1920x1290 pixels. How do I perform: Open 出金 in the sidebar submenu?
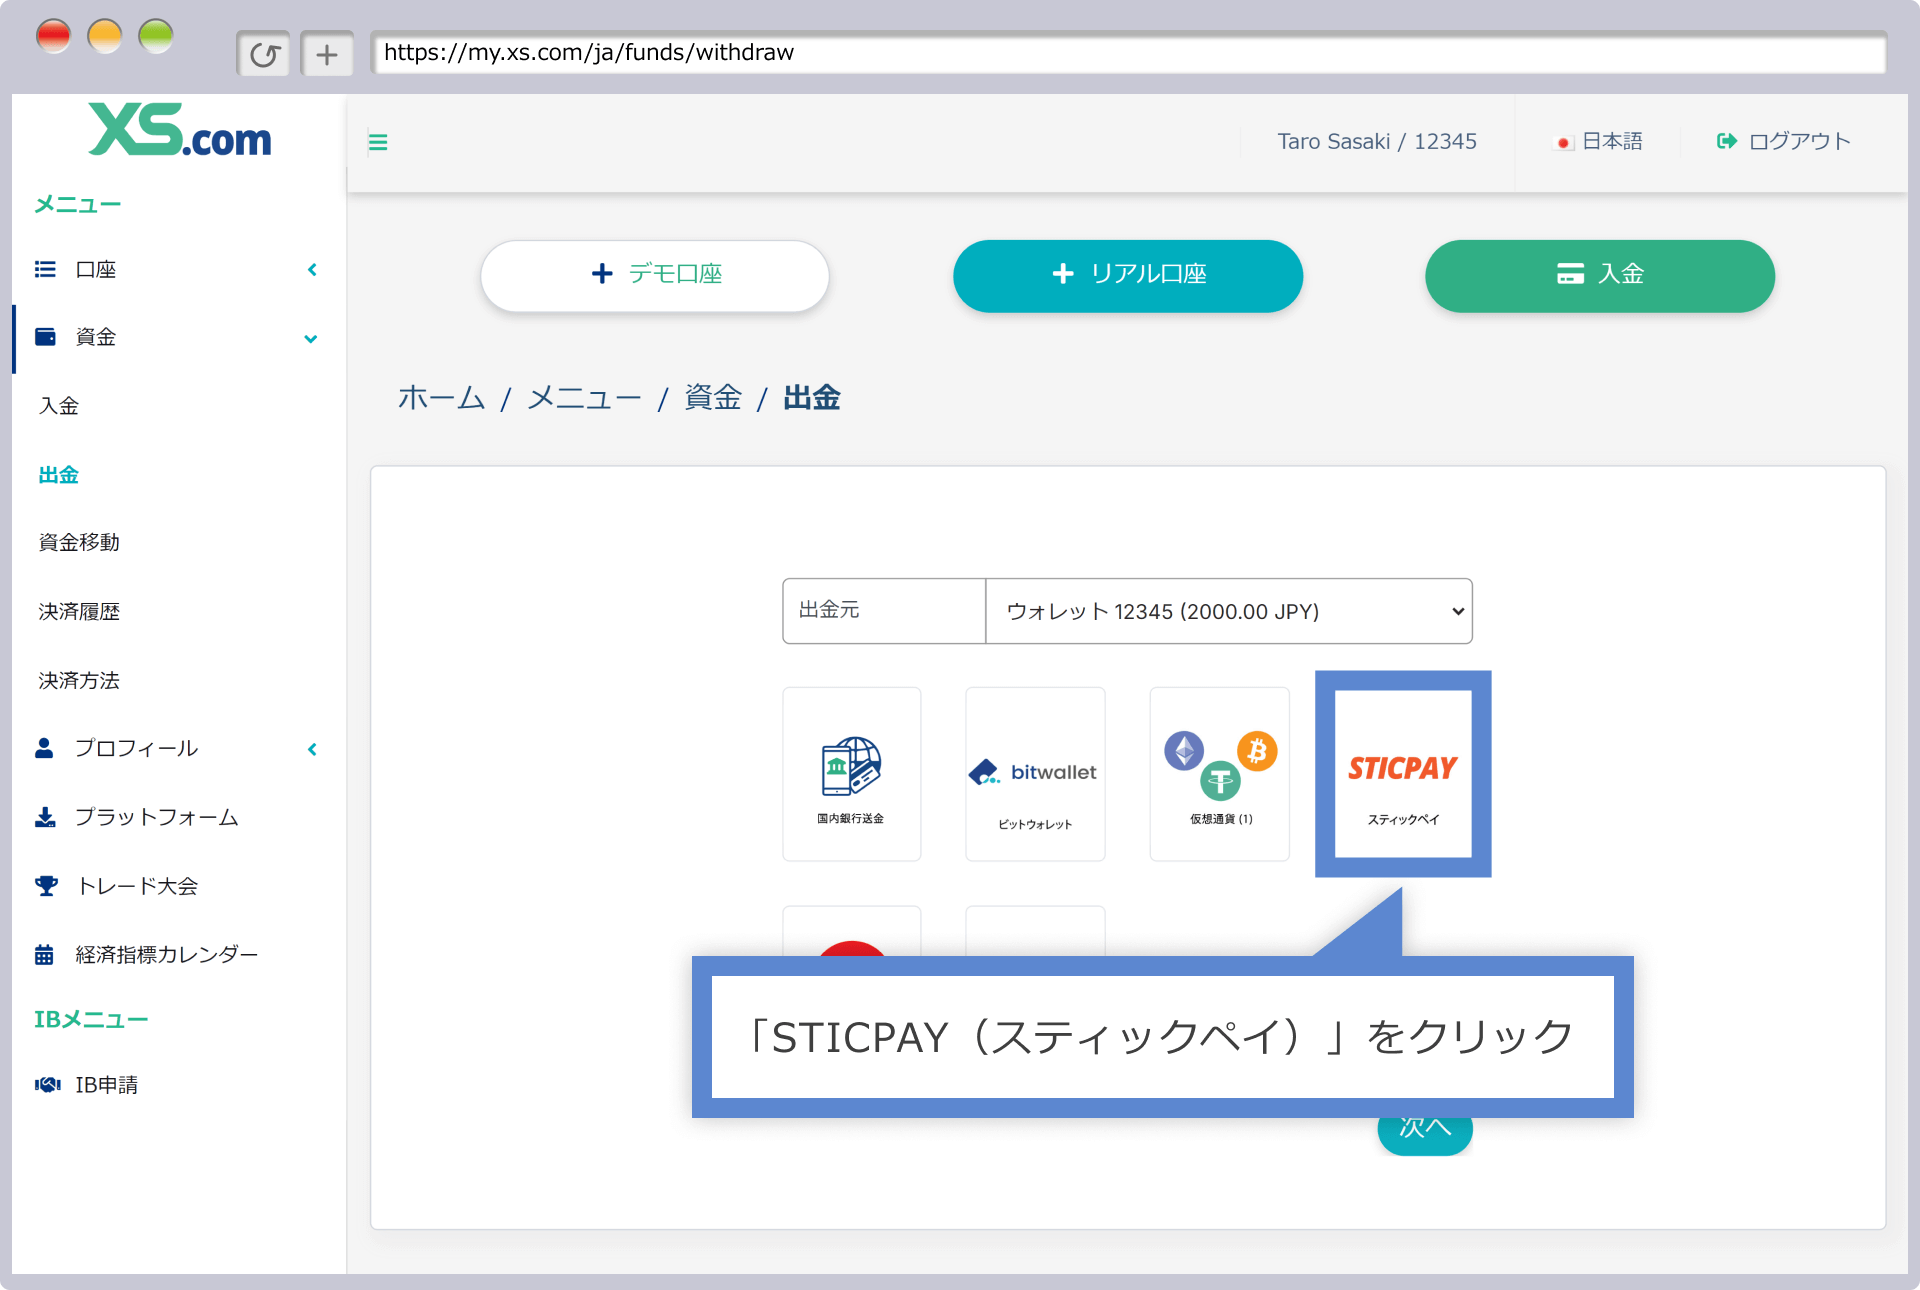(x=59, y=475)
